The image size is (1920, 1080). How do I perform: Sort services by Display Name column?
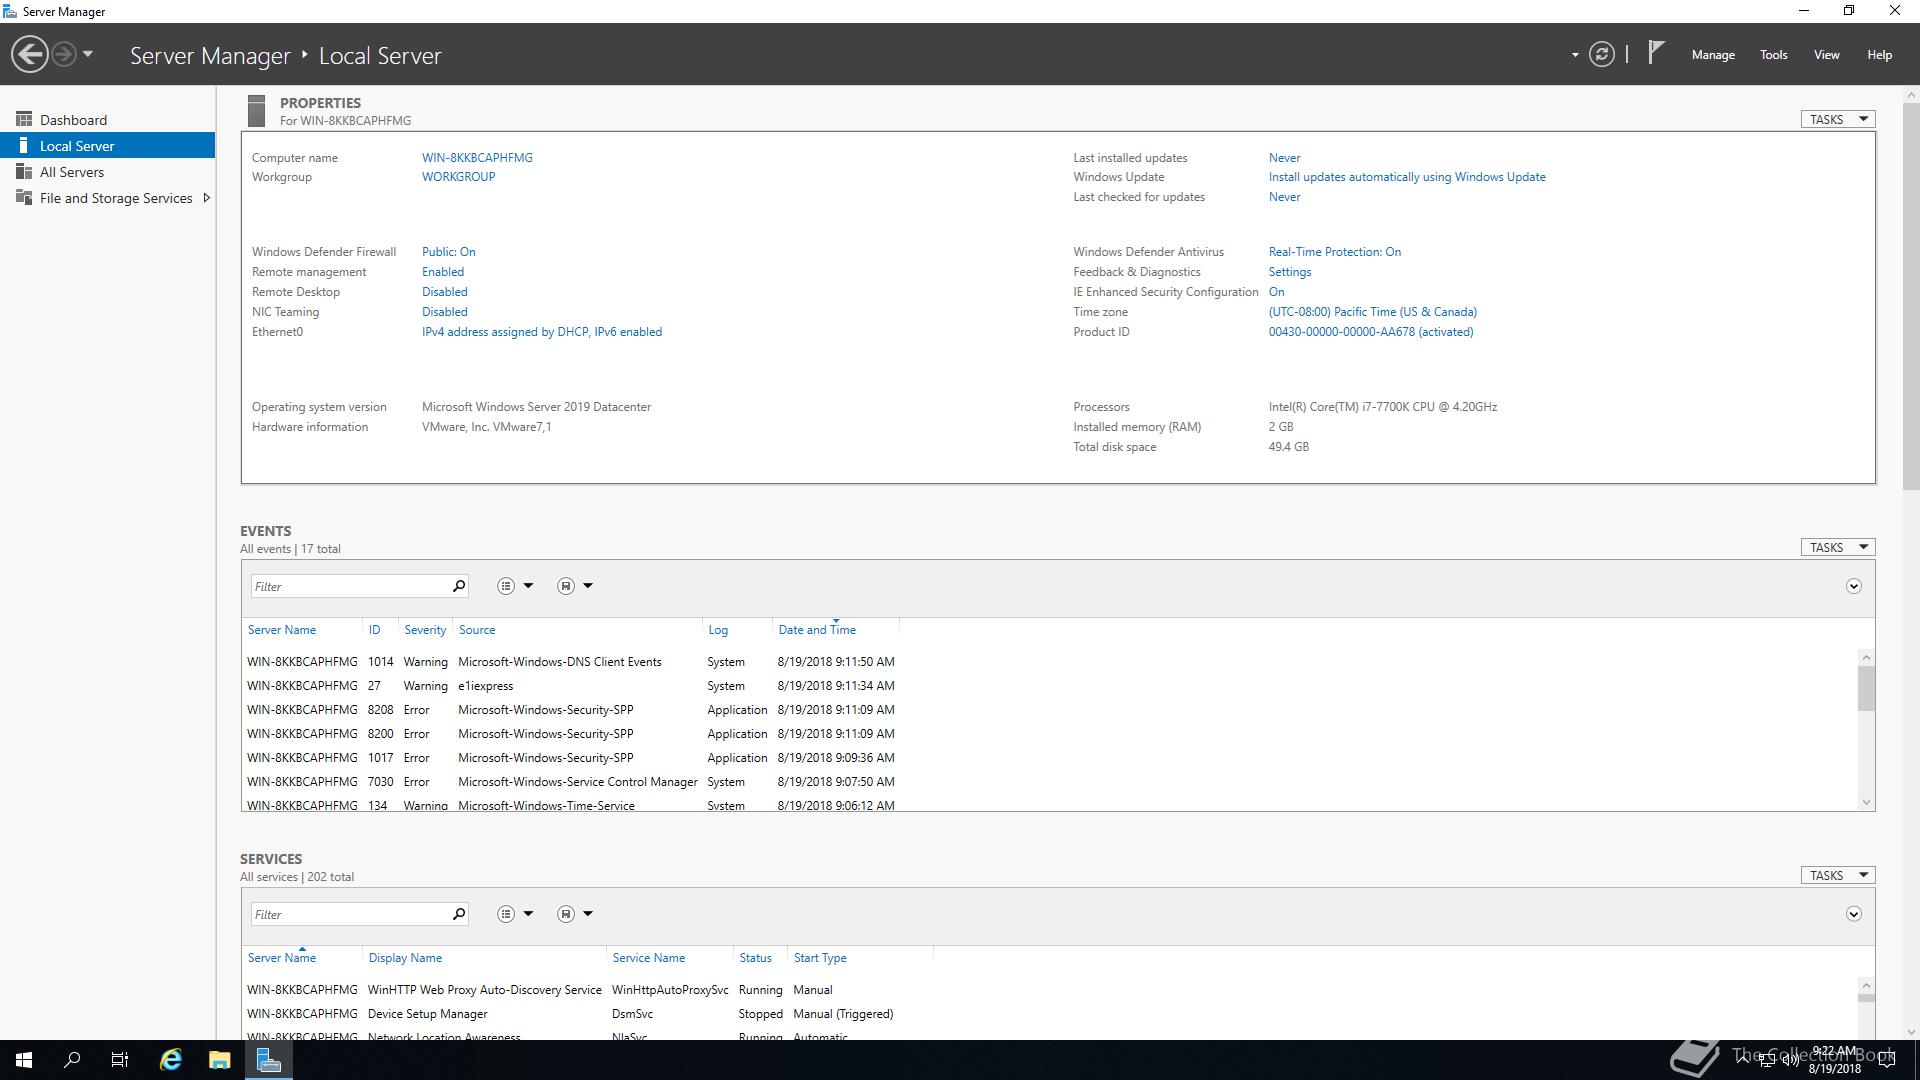click(x=405, y=958)
